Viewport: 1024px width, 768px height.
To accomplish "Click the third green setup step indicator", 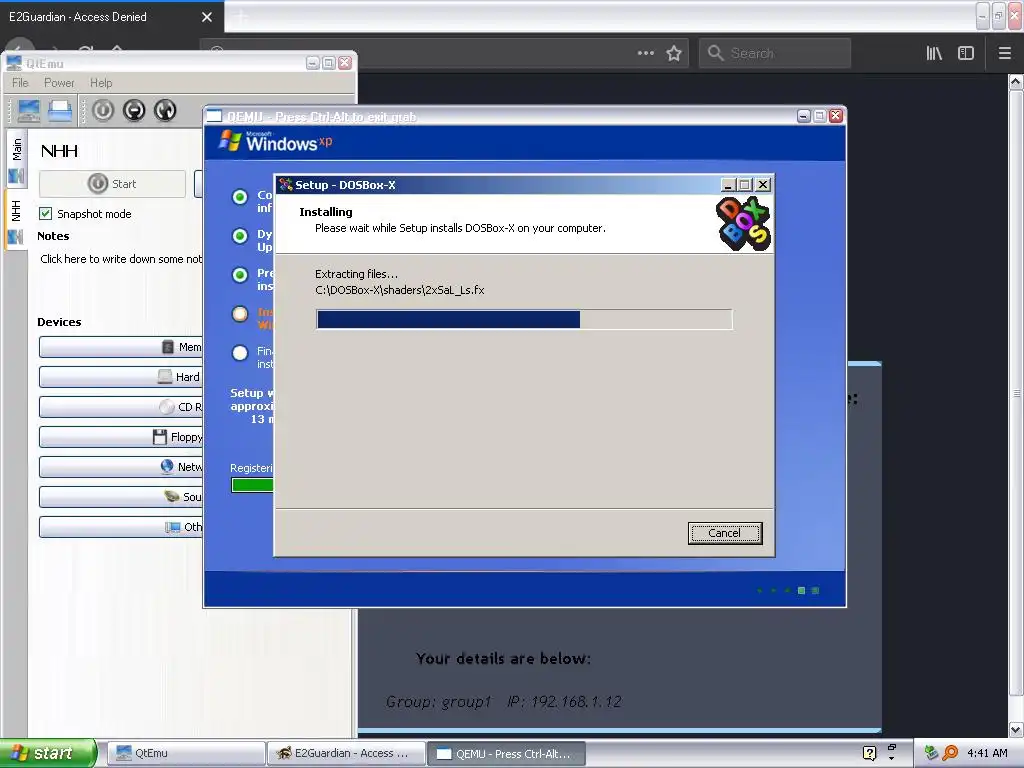I will 240,275.
